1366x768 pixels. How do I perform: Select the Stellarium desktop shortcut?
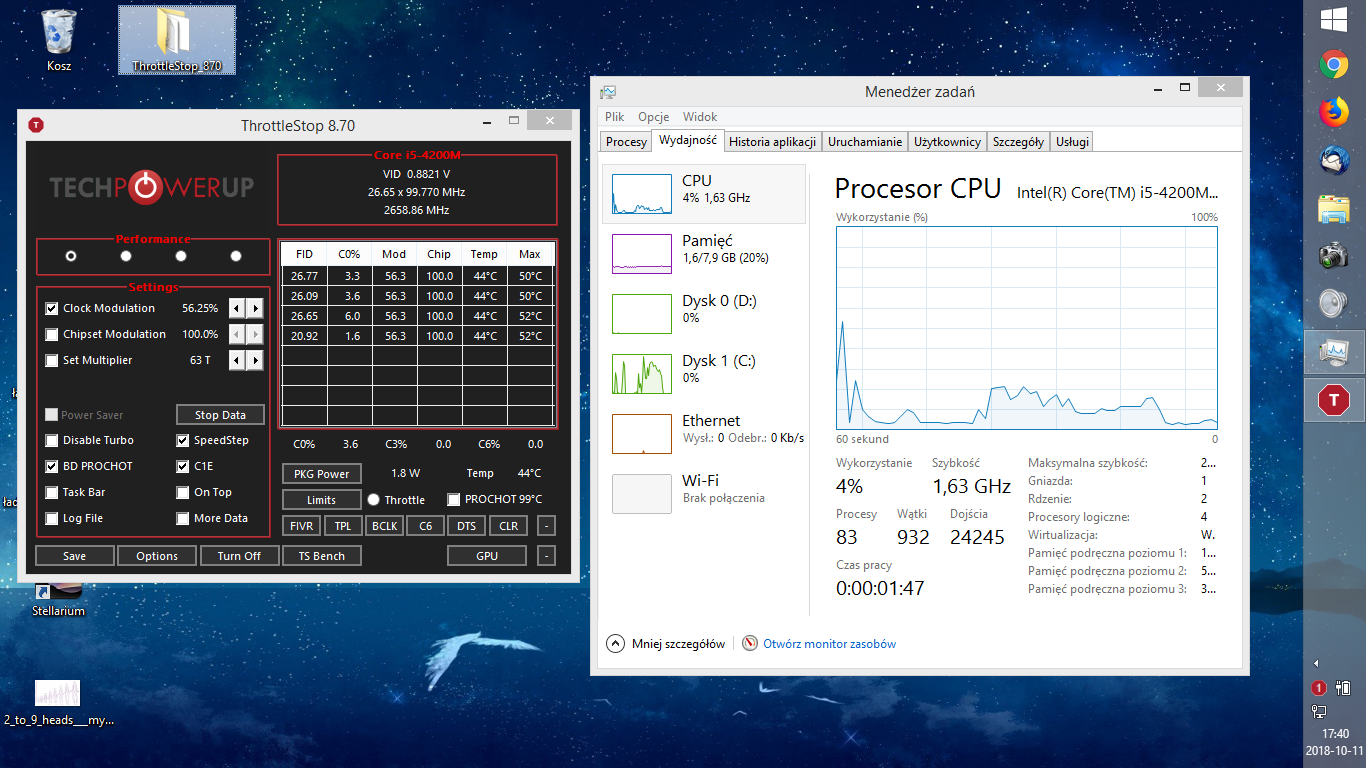[58, 601]
